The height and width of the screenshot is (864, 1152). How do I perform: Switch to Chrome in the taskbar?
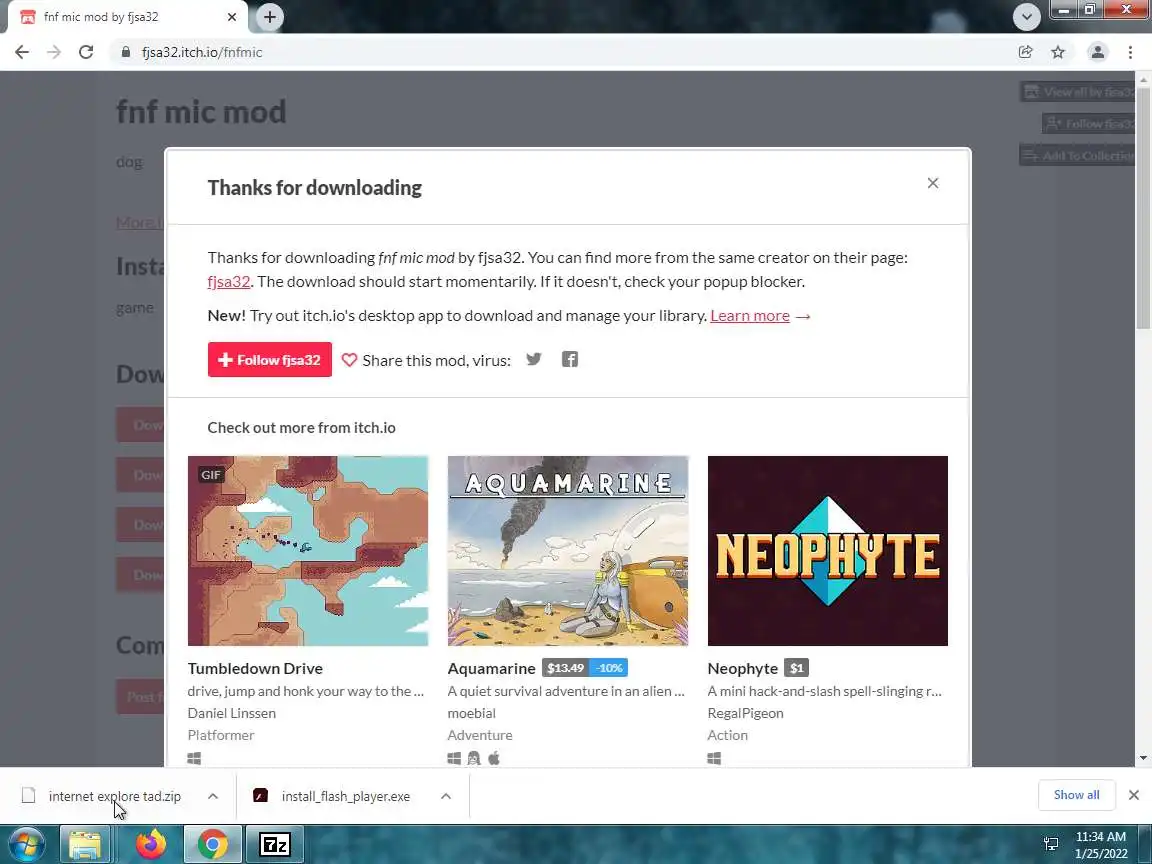coord(212,845)
